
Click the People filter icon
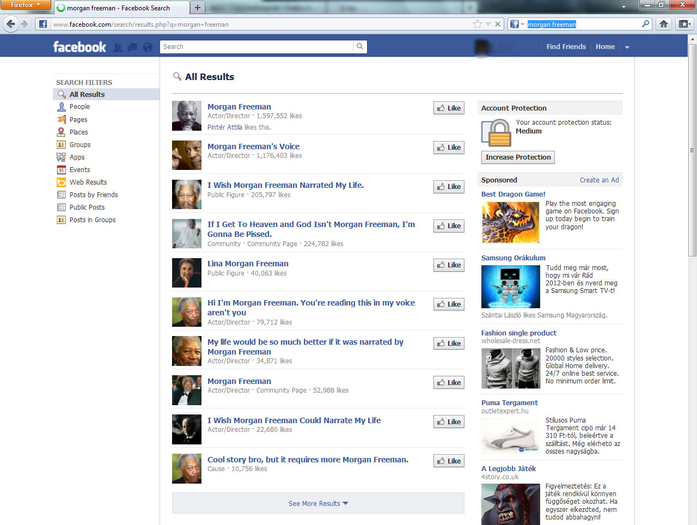pyautogui.click(x=61, y=107)
